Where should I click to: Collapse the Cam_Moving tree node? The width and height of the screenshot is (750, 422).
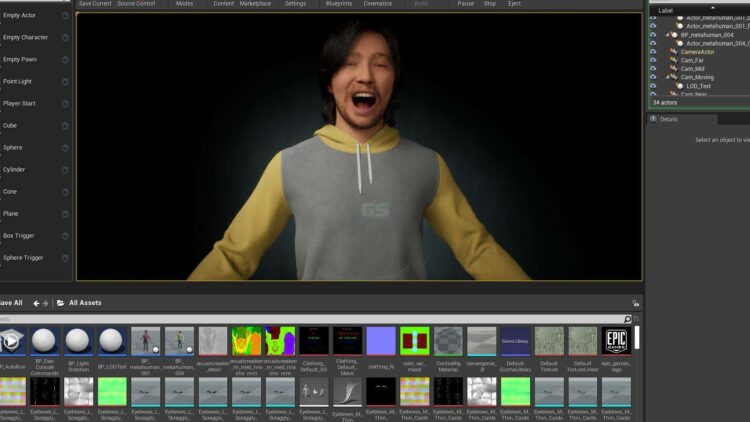point(667,77)
